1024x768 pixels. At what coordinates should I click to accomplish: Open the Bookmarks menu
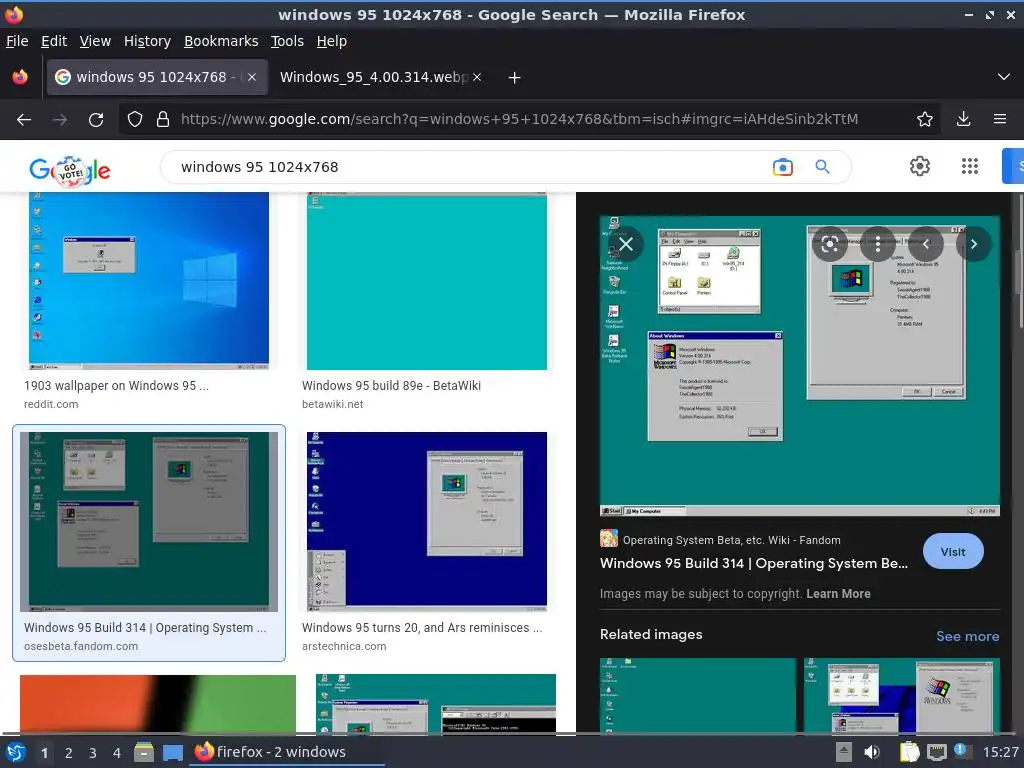click(221, 41)
